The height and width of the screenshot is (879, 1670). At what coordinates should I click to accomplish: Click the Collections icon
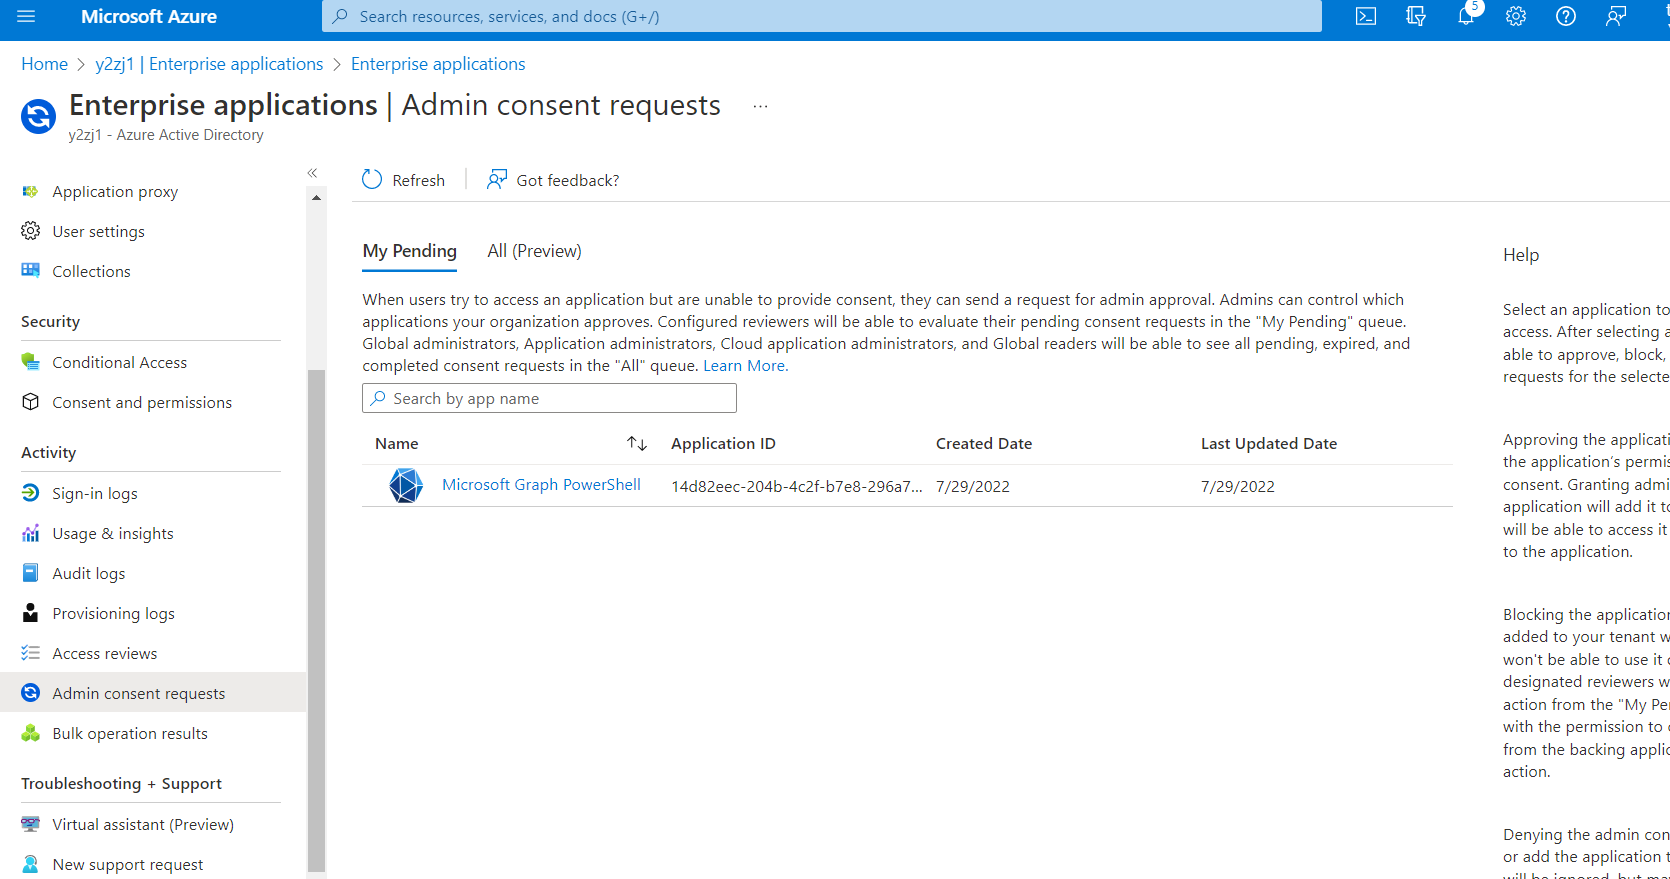coord(31,271)
